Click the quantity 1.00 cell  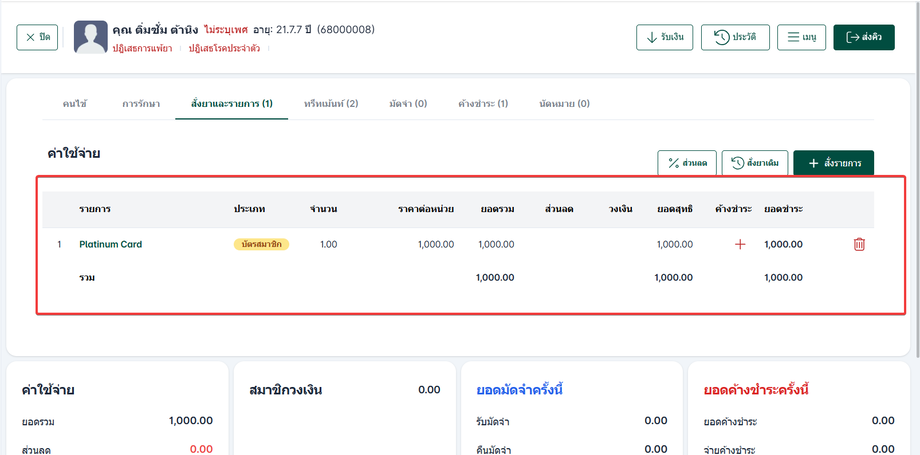coord(329,244)
